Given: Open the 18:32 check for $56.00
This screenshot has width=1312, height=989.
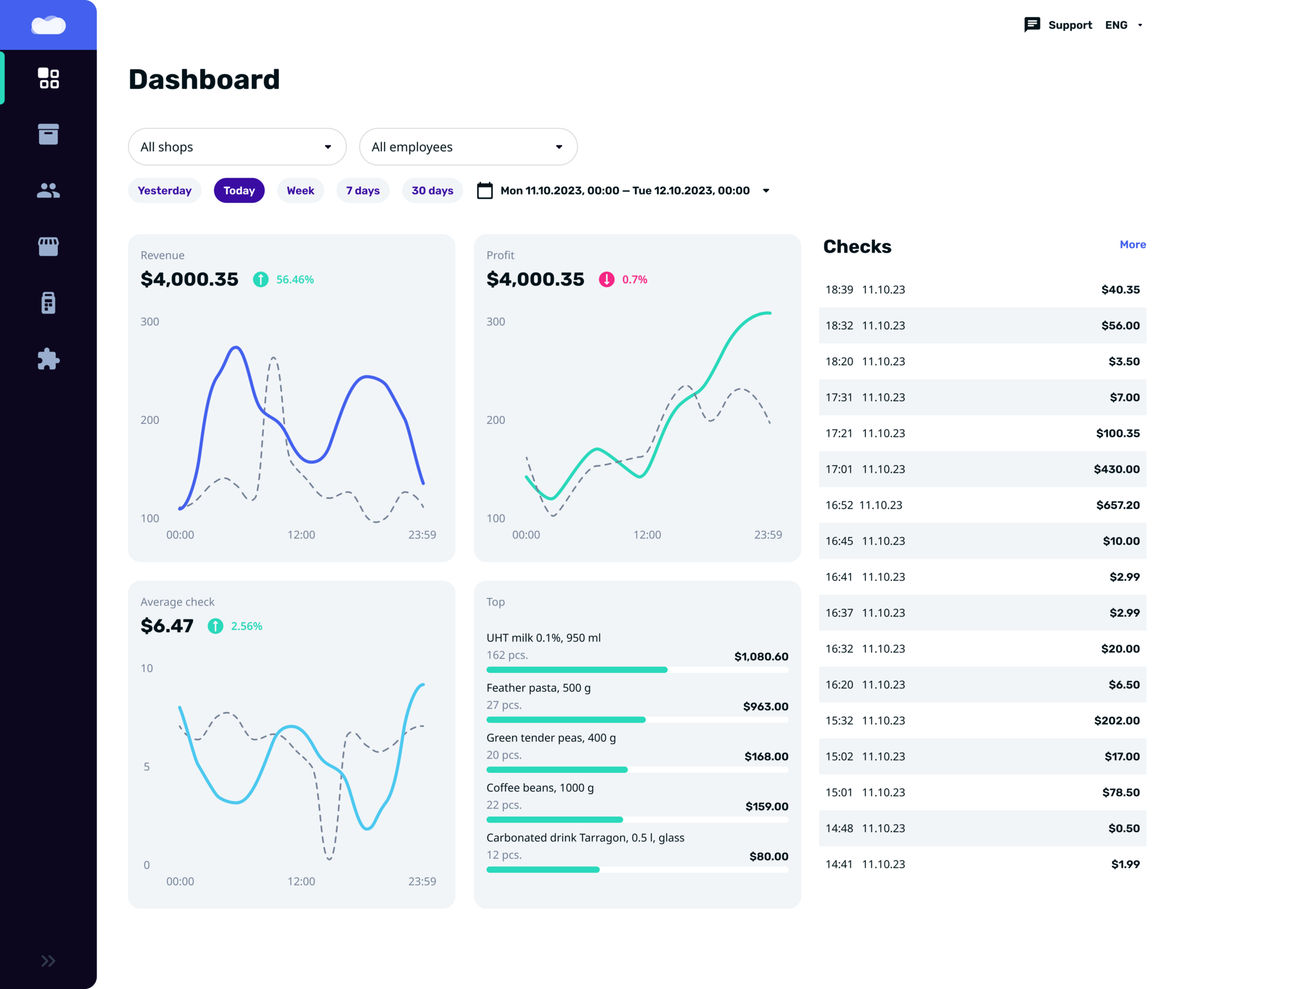Looking at the screenshot, I should coord(983,326).
